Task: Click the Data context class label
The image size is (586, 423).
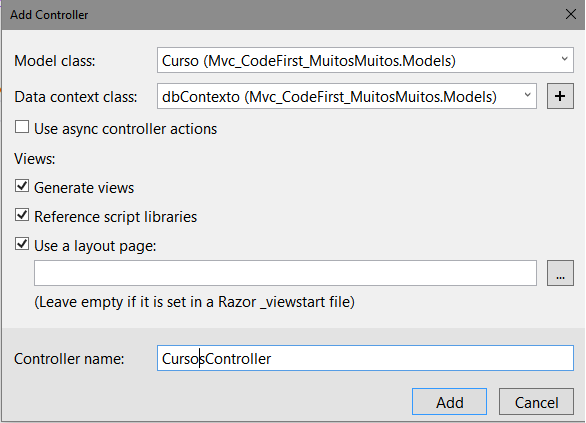Action: [x=76, y=97]
